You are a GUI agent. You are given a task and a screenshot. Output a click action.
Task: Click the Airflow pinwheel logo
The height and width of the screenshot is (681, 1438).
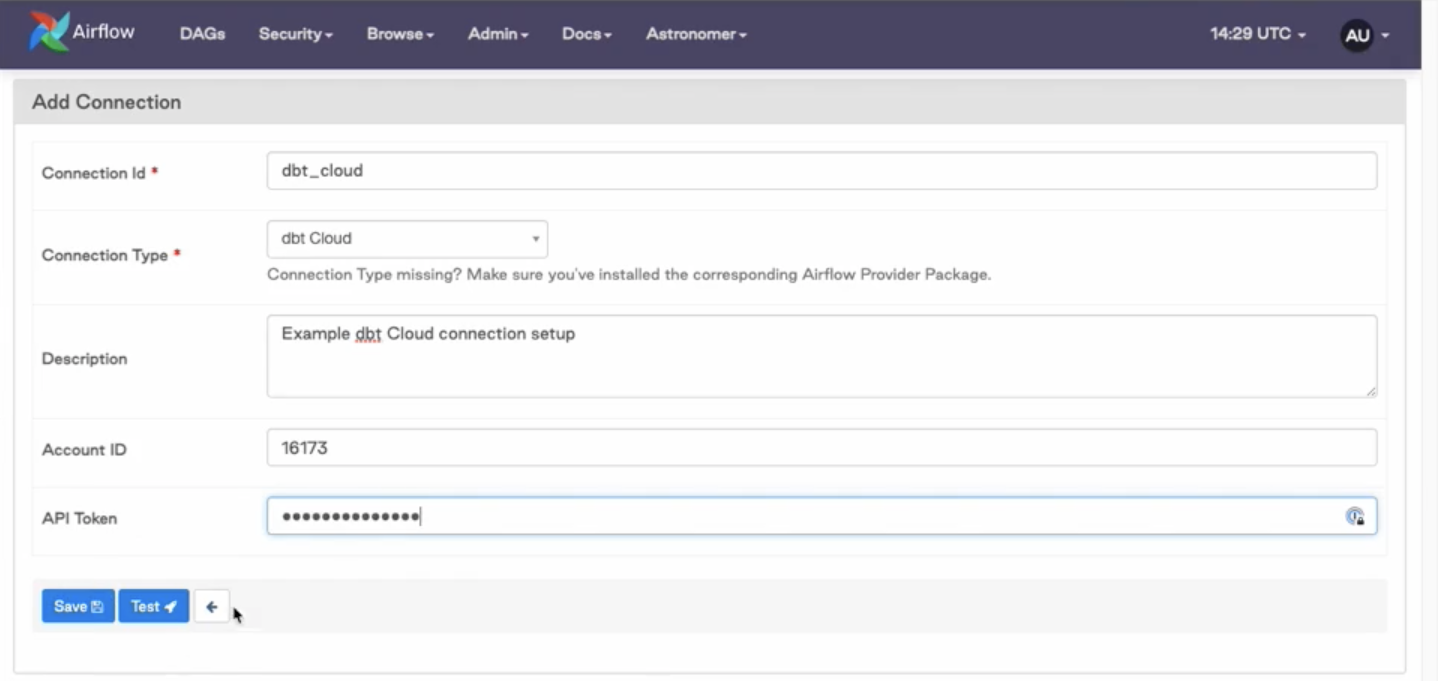[48, 32]
